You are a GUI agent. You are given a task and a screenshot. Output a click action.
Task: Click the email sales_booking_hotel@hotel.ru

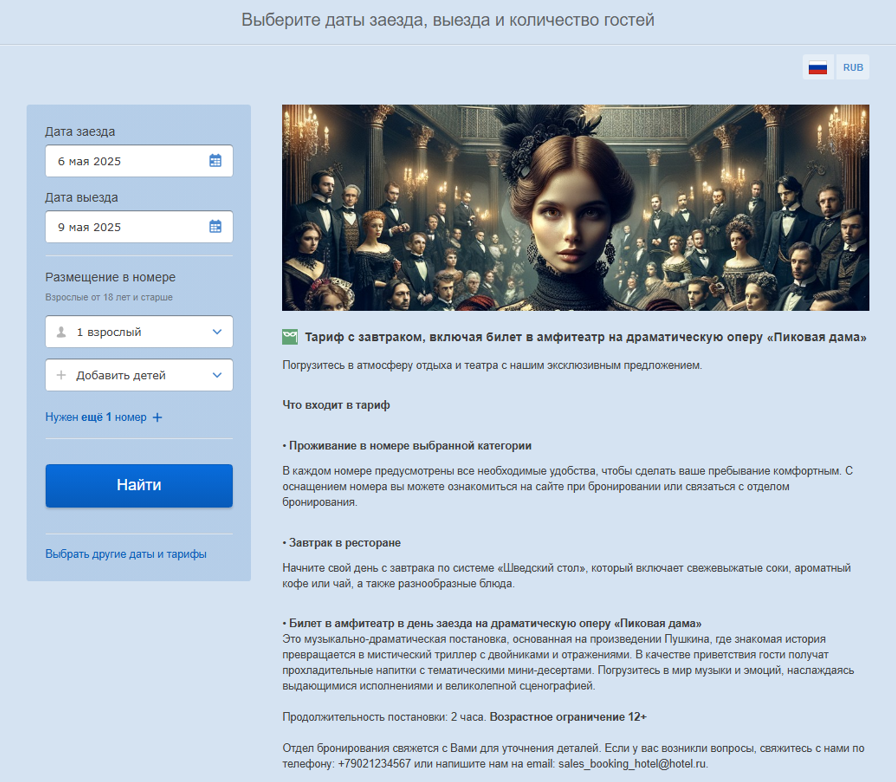pyautogui.click(x=632, y=764)
